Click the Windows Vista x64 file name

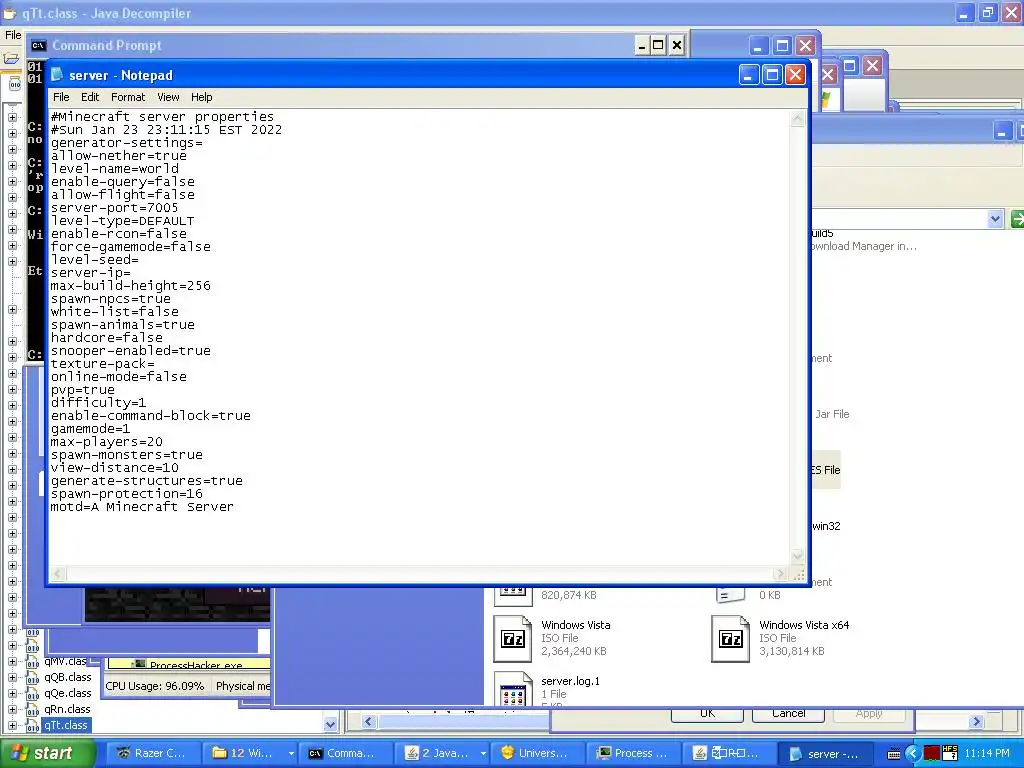click(804, 625)
